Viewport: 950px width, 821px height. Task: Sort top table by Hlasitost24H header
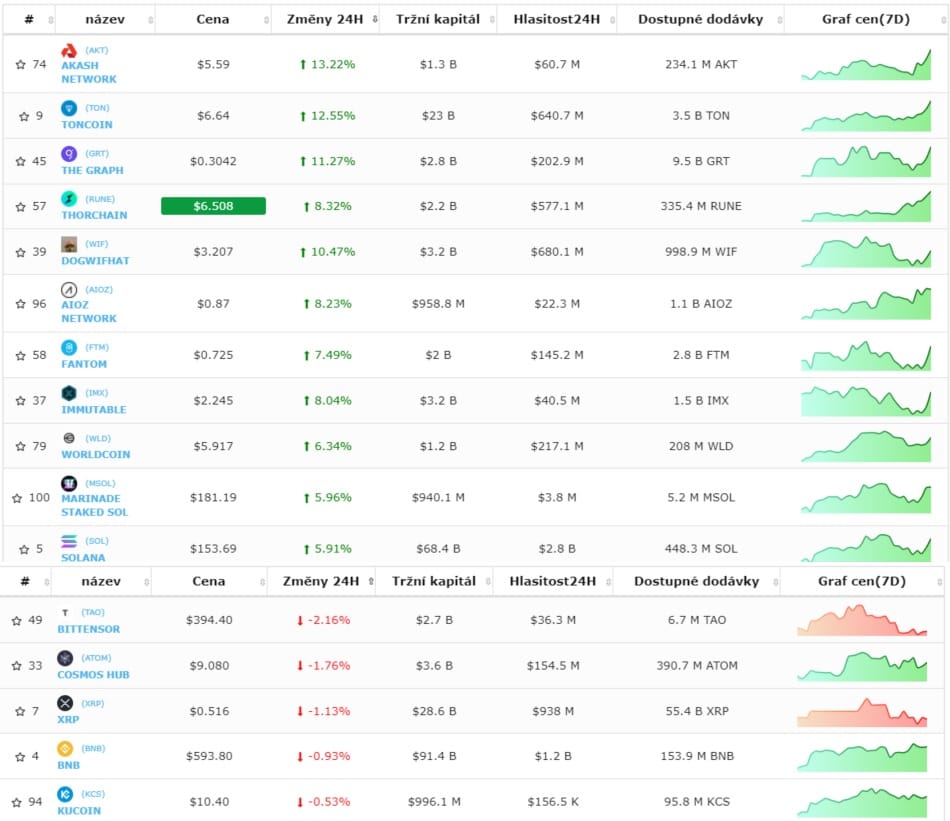coord(557,19)
